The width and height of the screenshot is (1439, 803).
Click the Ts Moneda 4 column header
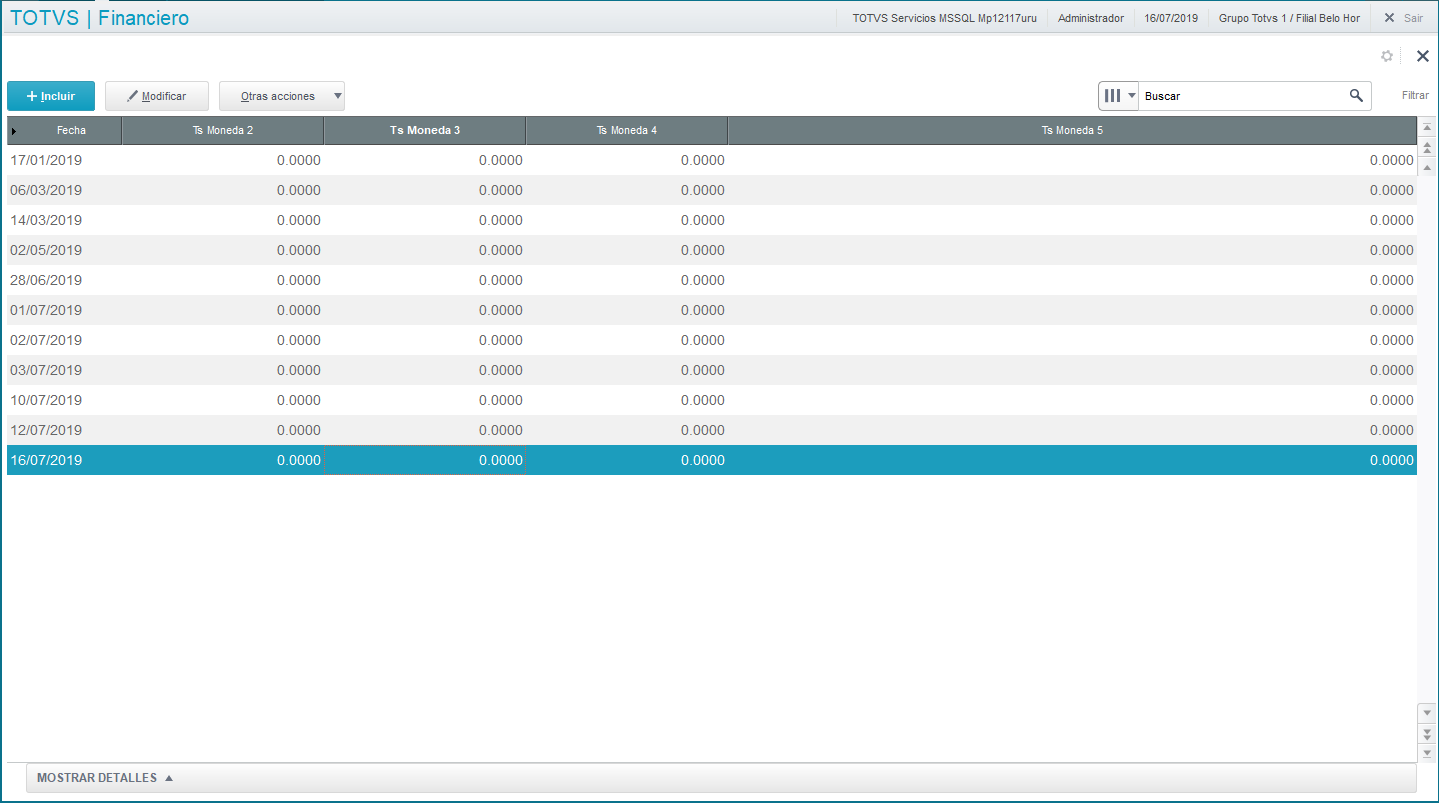pyautogui.click(x=627, y=131)
